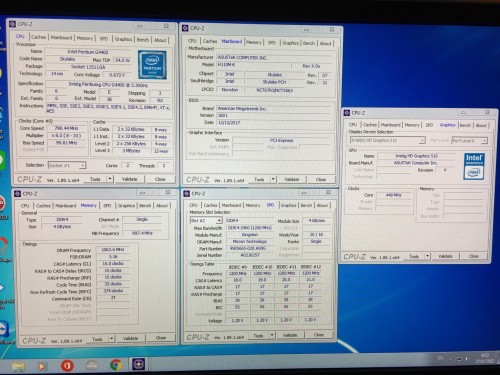Click the Tools button in Memory window
Screen dimensions: 500x375
pos(97,339)
